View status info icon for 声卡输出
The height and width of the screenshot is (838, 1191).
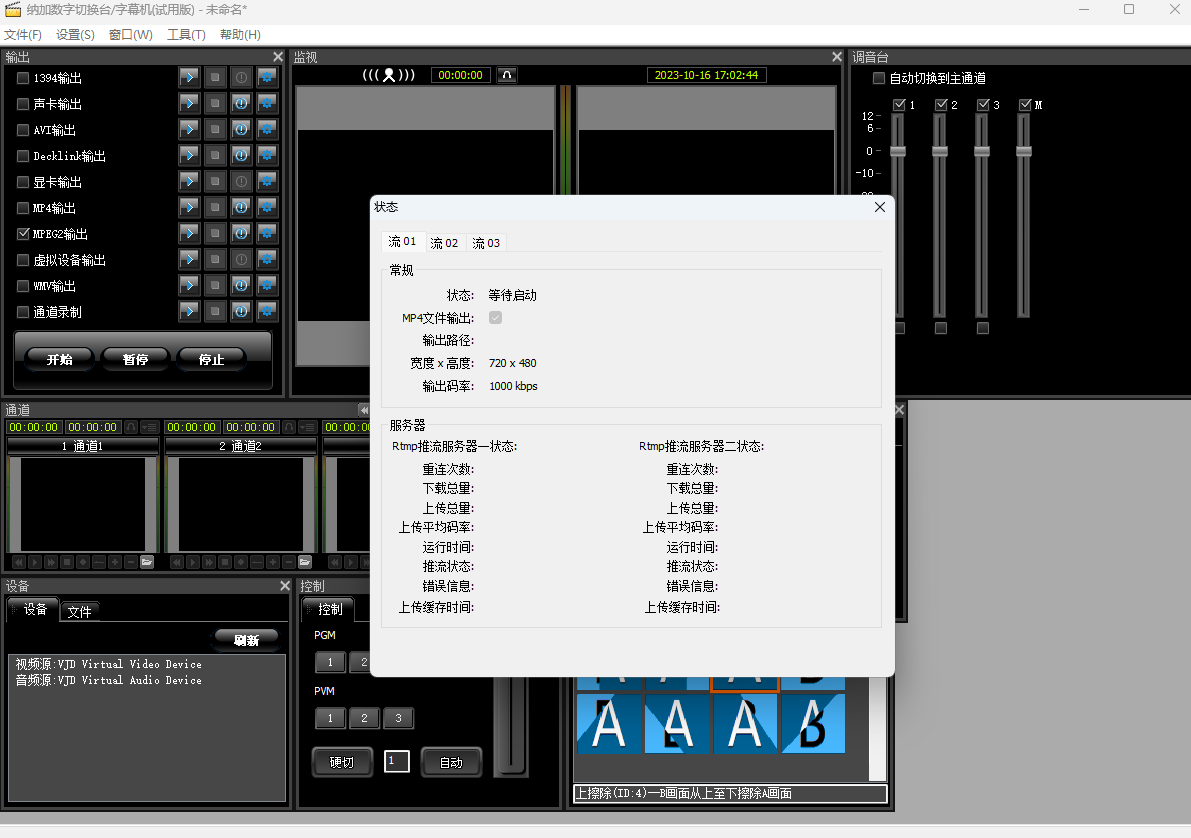click(x=241, y=103)
